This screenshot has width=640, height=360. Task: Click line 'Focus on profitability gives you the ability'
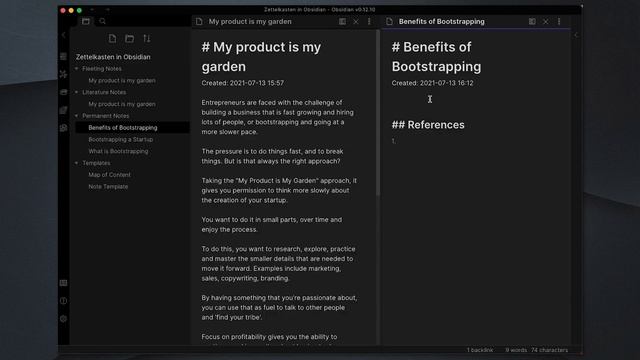pos(269,337)
